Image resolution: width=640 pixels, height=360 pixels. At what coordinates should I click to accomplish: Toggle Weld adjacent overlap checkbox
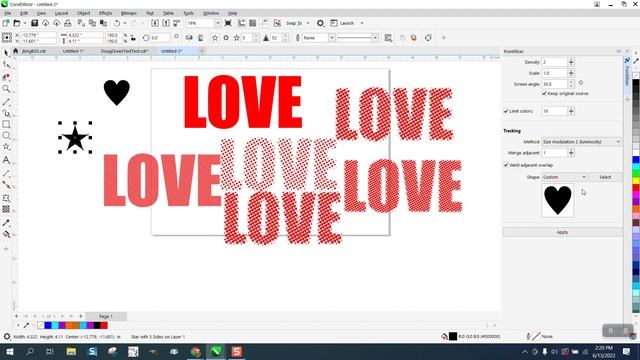click(506, 165)
